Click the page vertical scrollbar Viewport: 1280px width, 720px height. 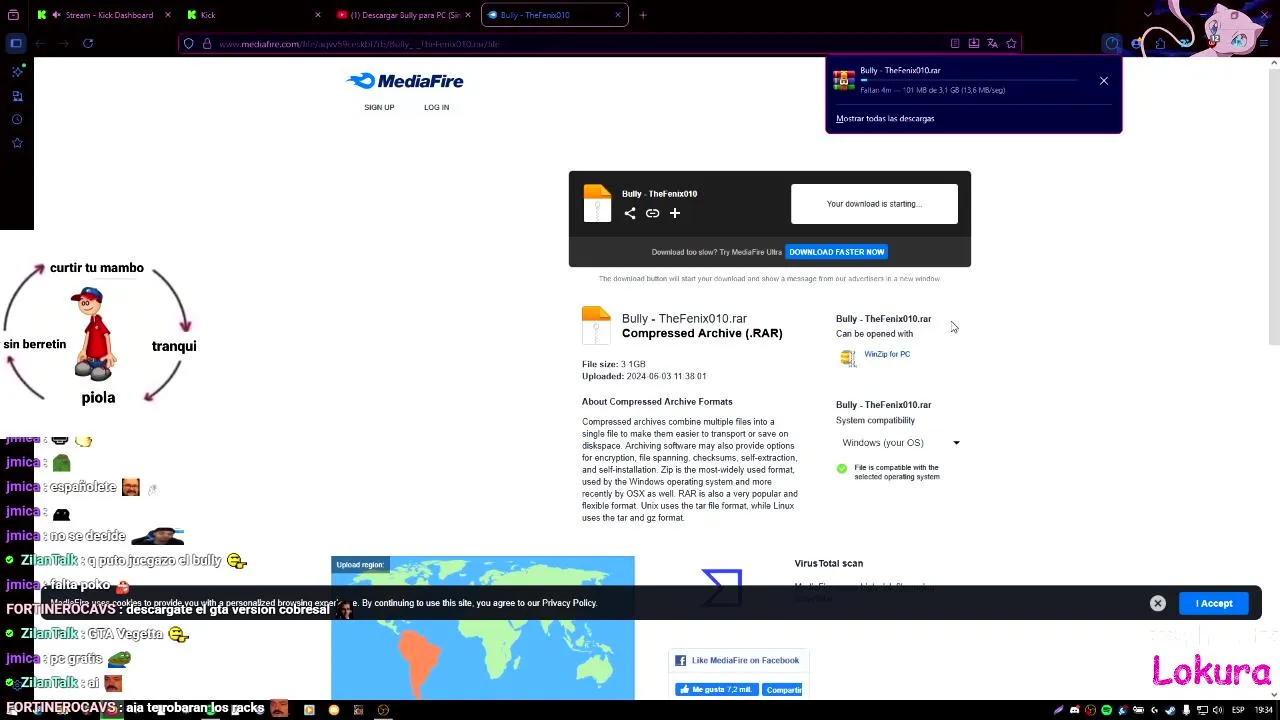[1273, 208]
